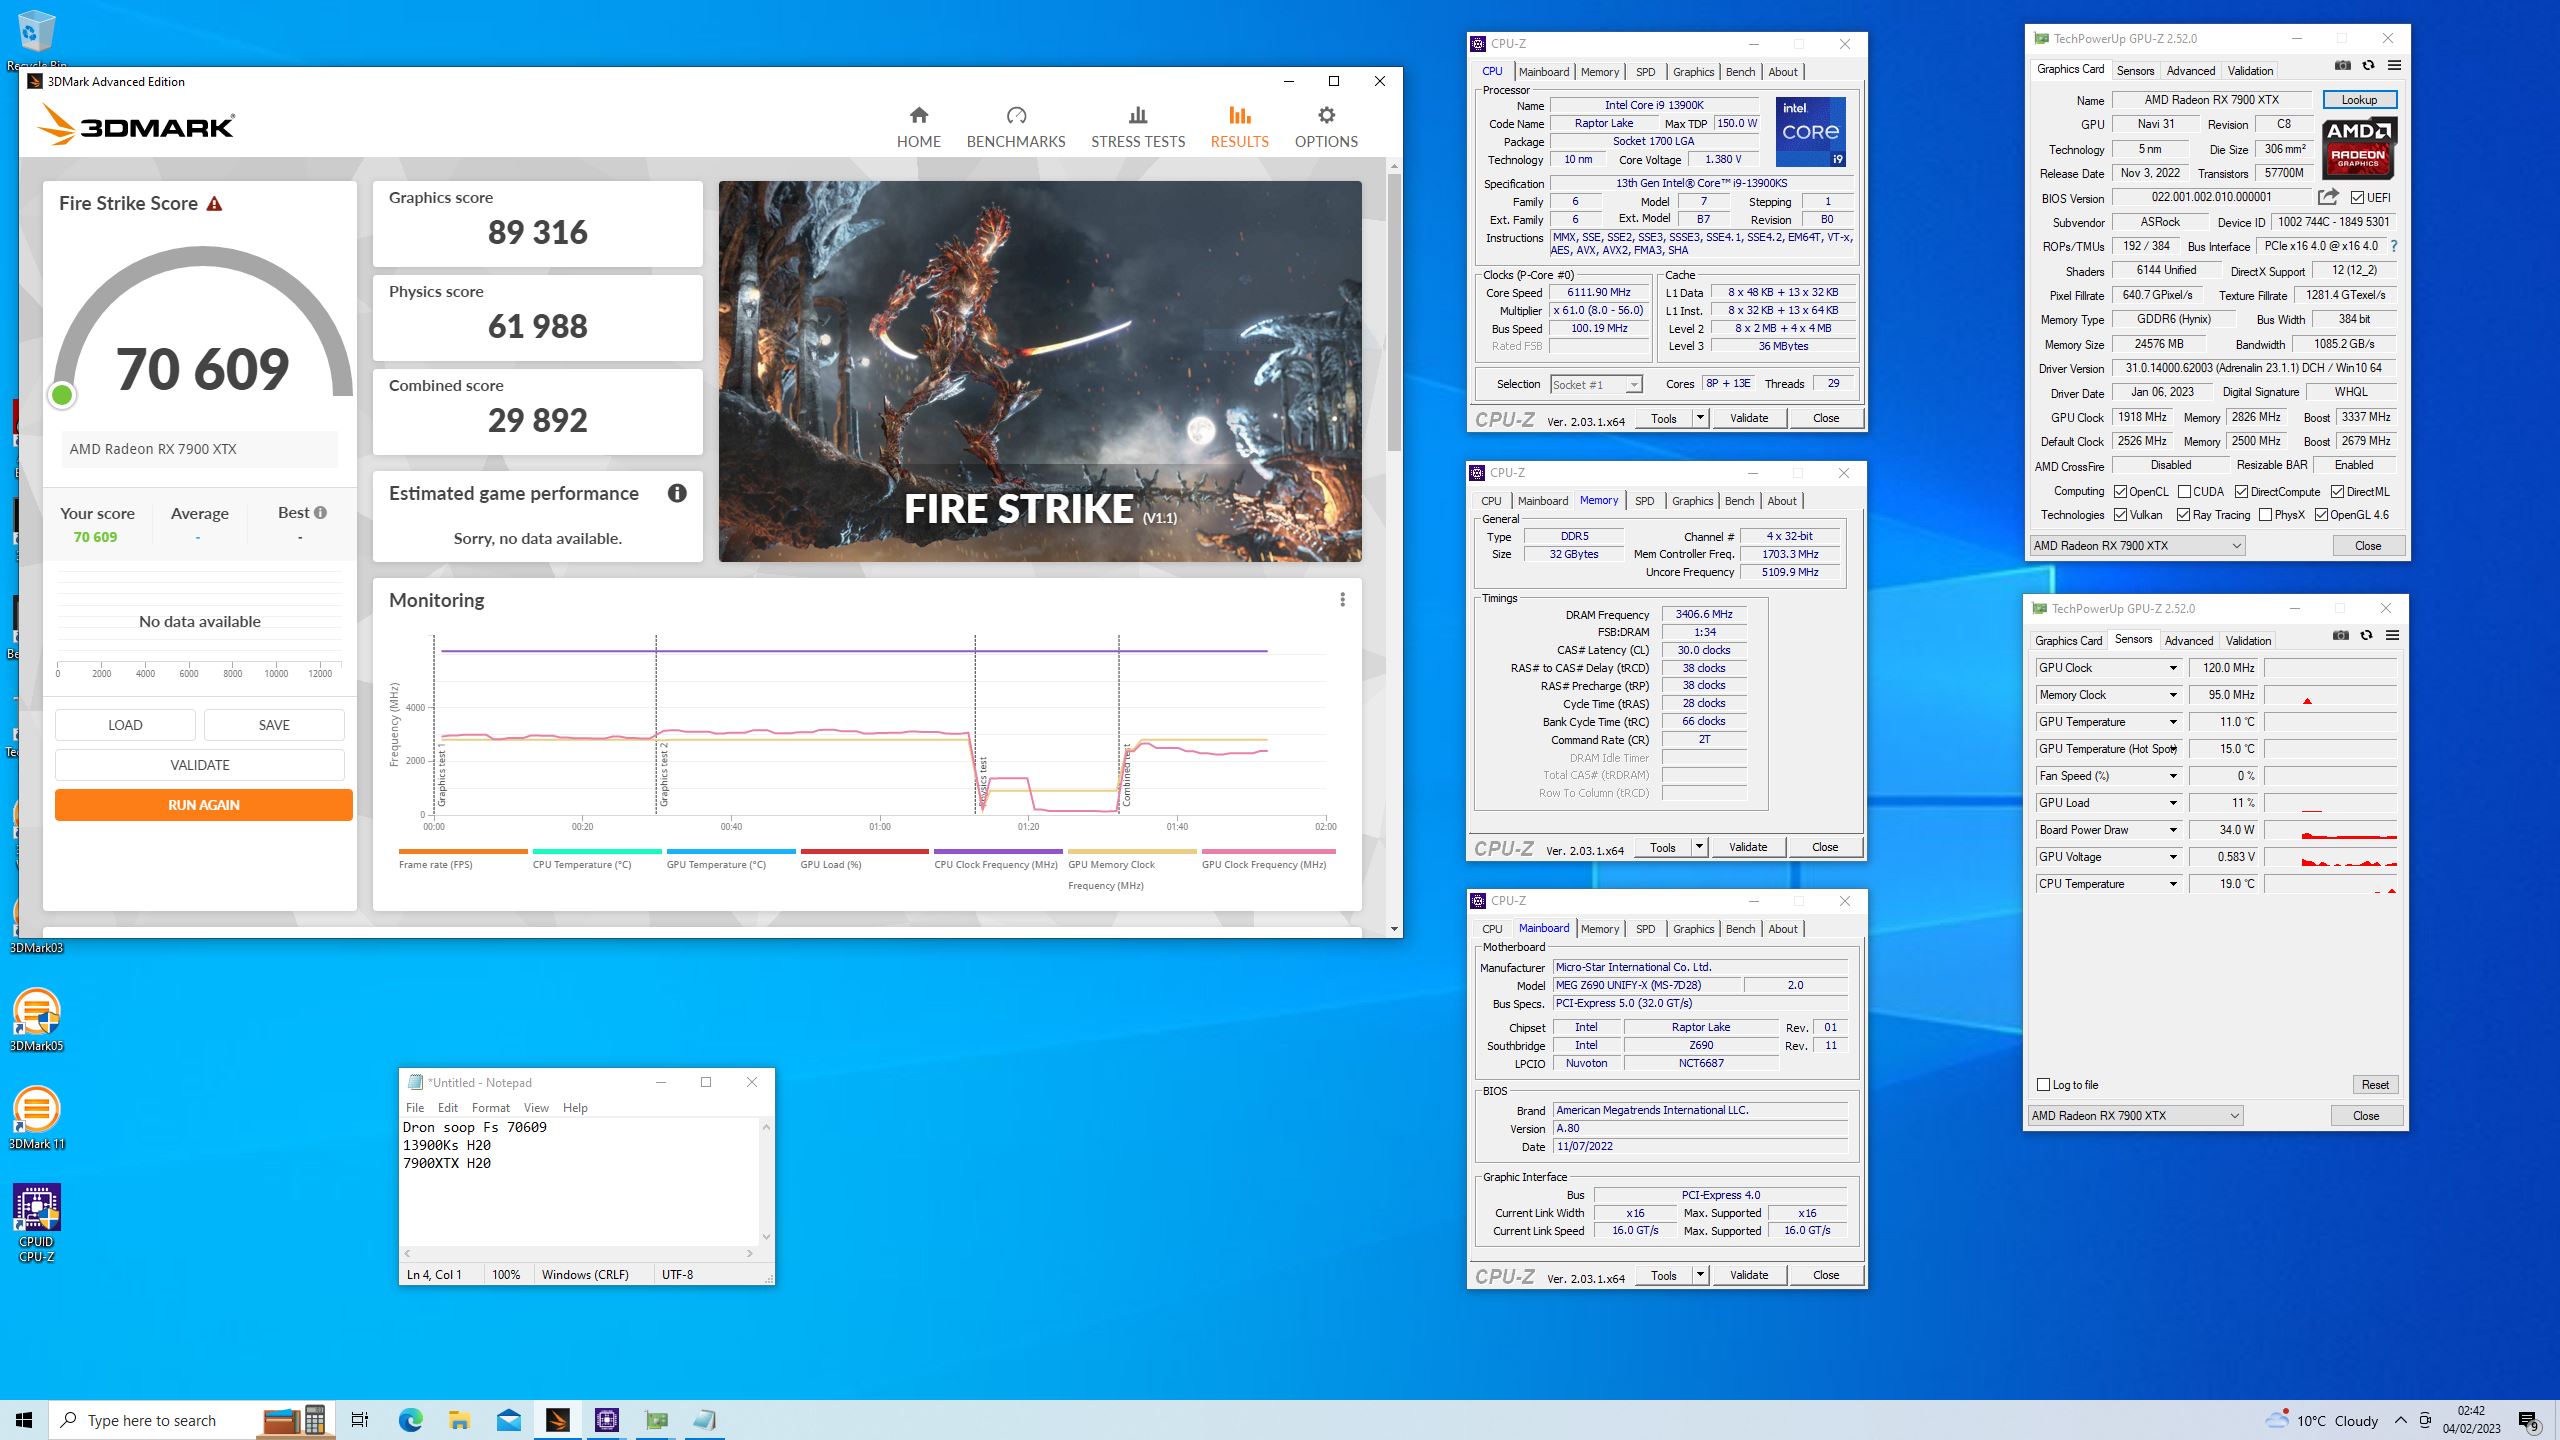Click the refresh icon in GPU-Z Graphics Card window

(x=2368, y=66)
